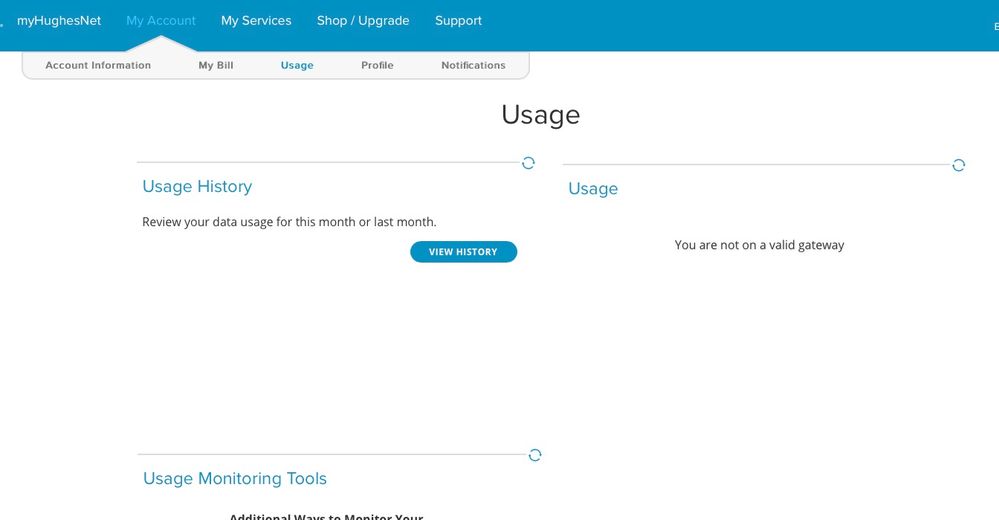Screen dimensions: 999x520
Task: Open the My Account menu
Action: coord(161,21)
